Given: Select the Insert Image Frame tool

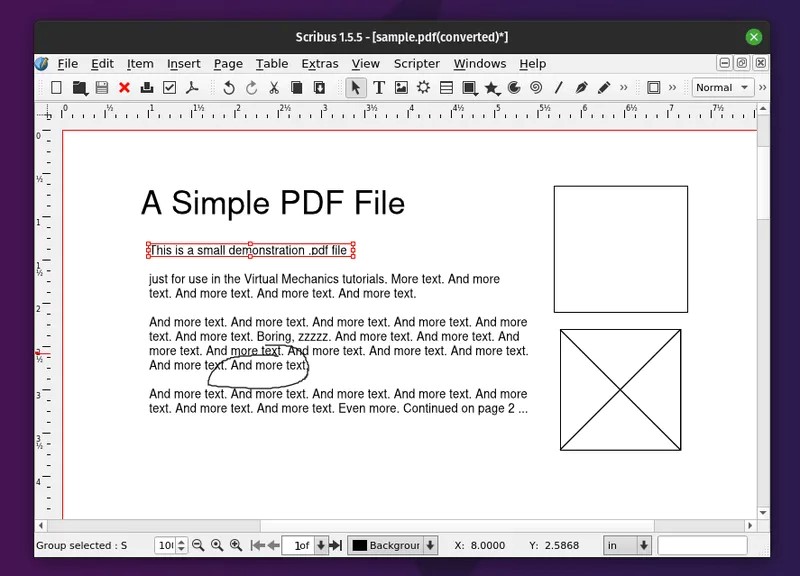Looking at the screenshot, I should coord(403,88).
